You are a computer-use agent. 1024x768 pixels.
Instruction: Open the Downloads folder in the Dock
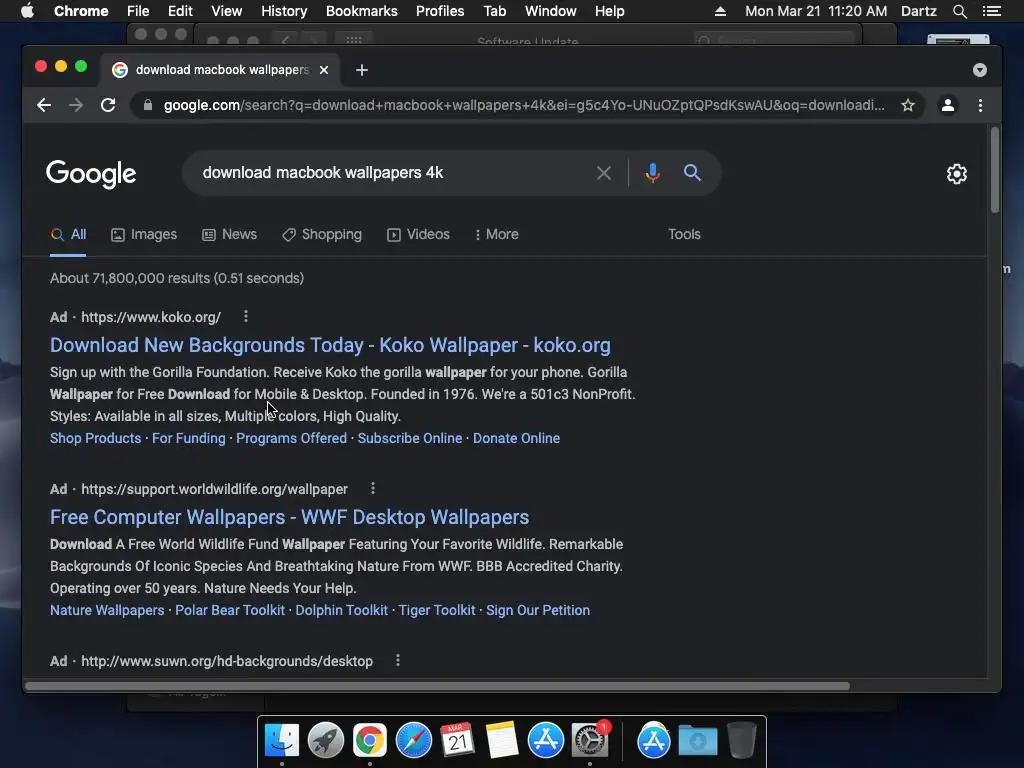tap(697, 741)
